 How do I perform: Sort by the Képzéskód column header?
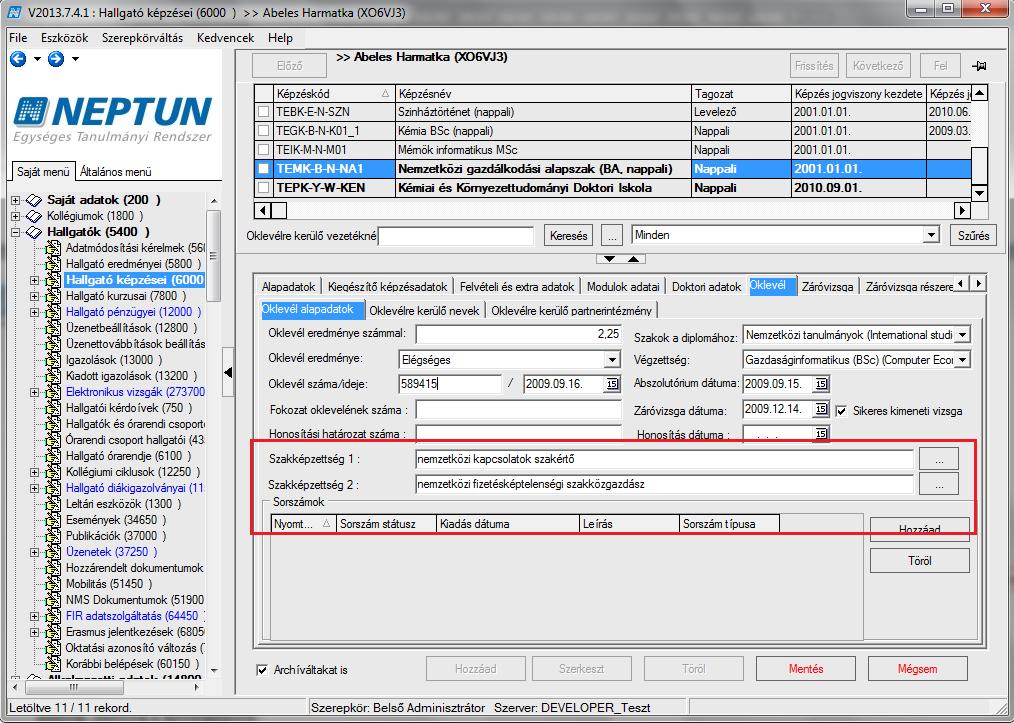[x=333, y=94]
